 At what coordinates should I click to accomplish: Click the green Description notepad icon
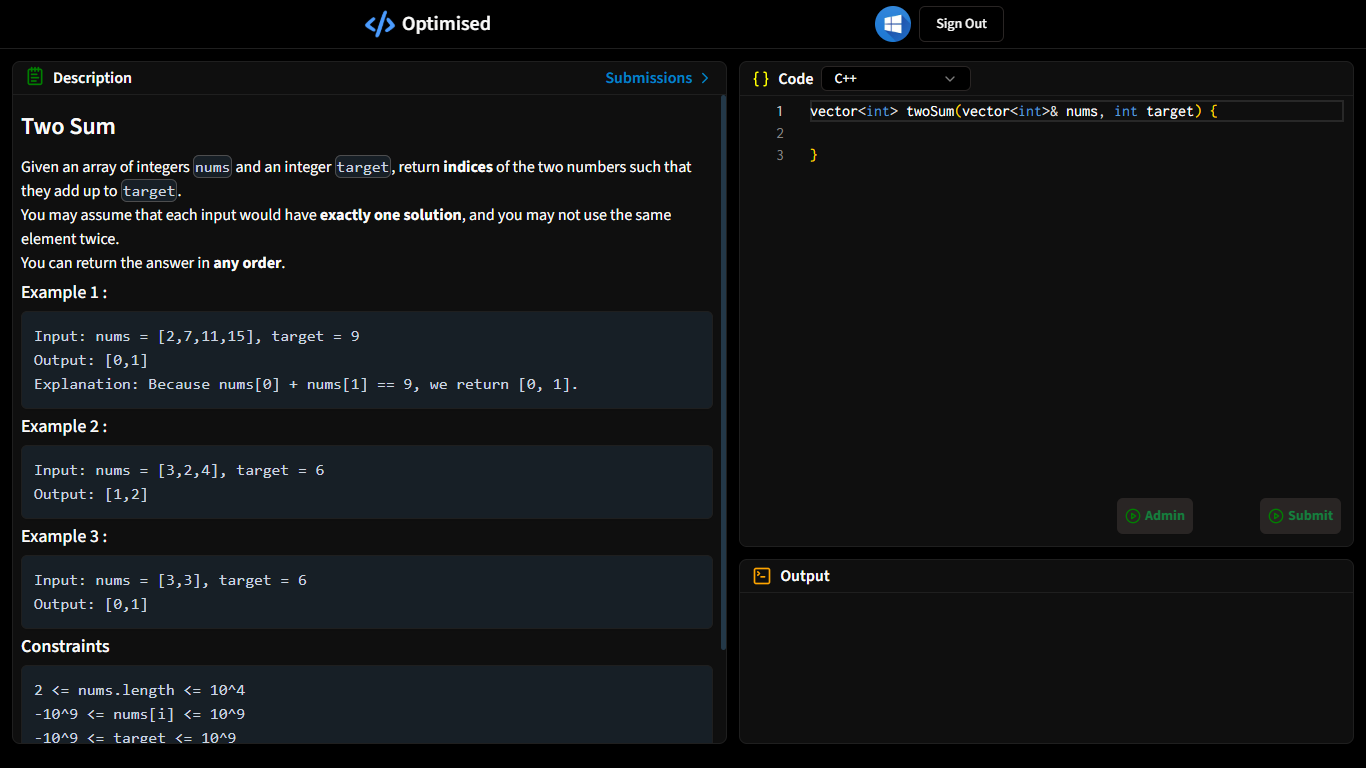35,77
